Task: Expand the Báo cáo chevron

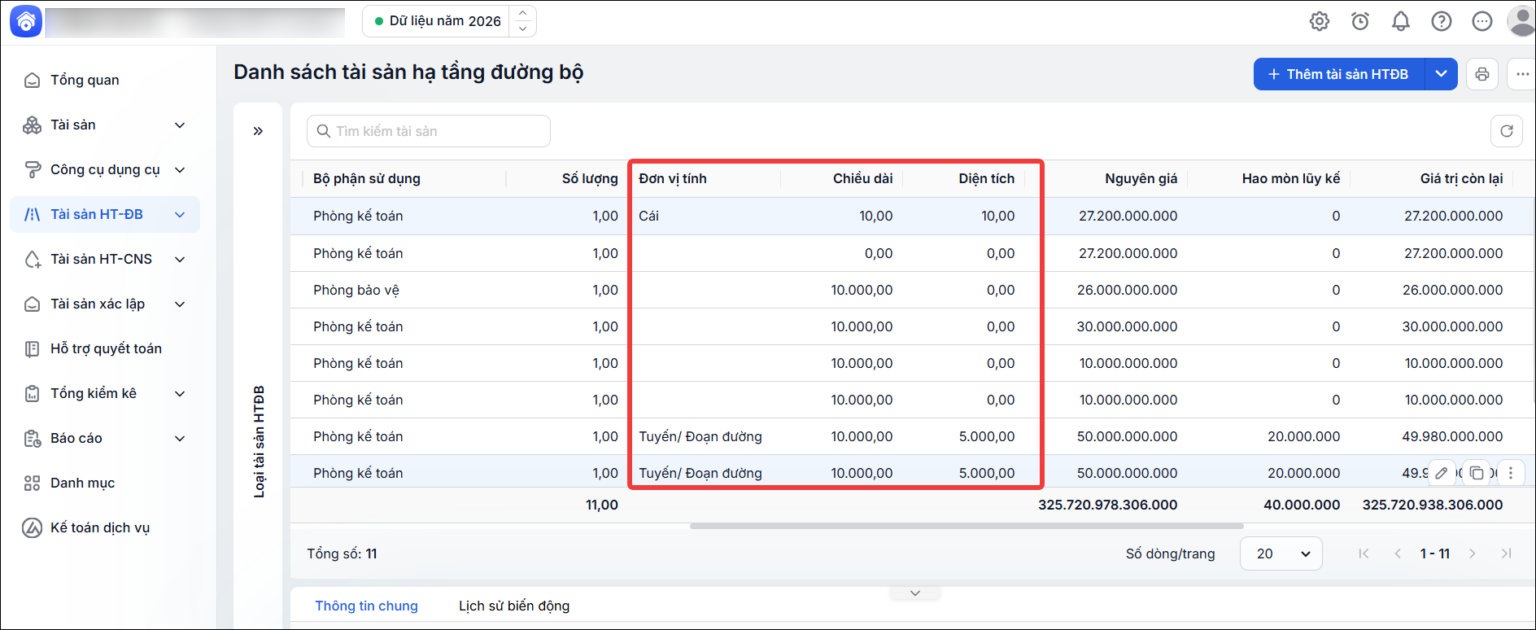Action: point(180,438)
